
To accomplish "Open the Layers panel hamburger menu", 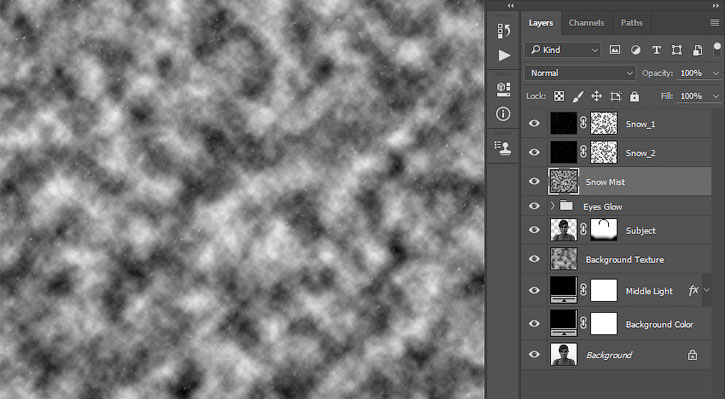I will 715,23.
